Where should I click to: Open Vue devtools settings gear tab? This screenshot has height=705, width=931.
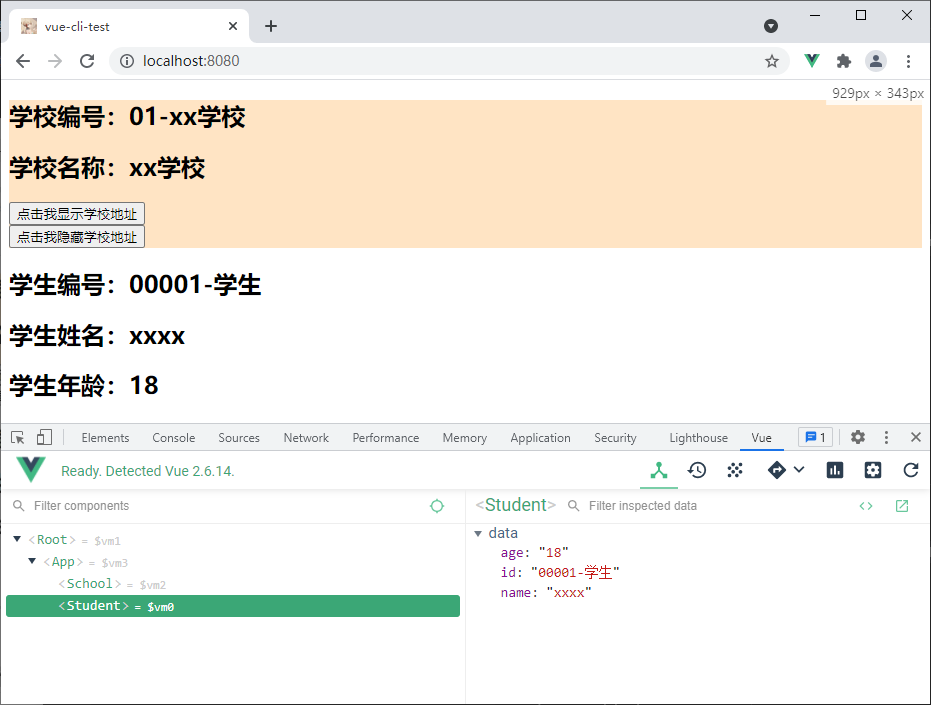pos(873,470)
